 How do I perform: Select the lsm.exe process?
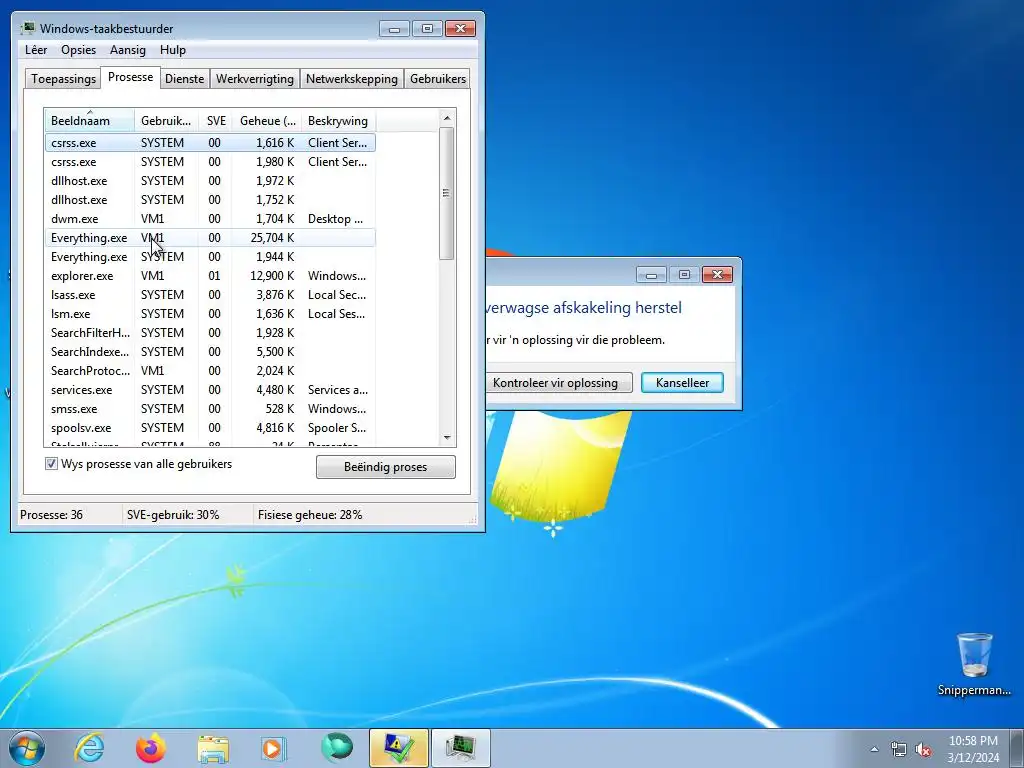pos(210,313)
